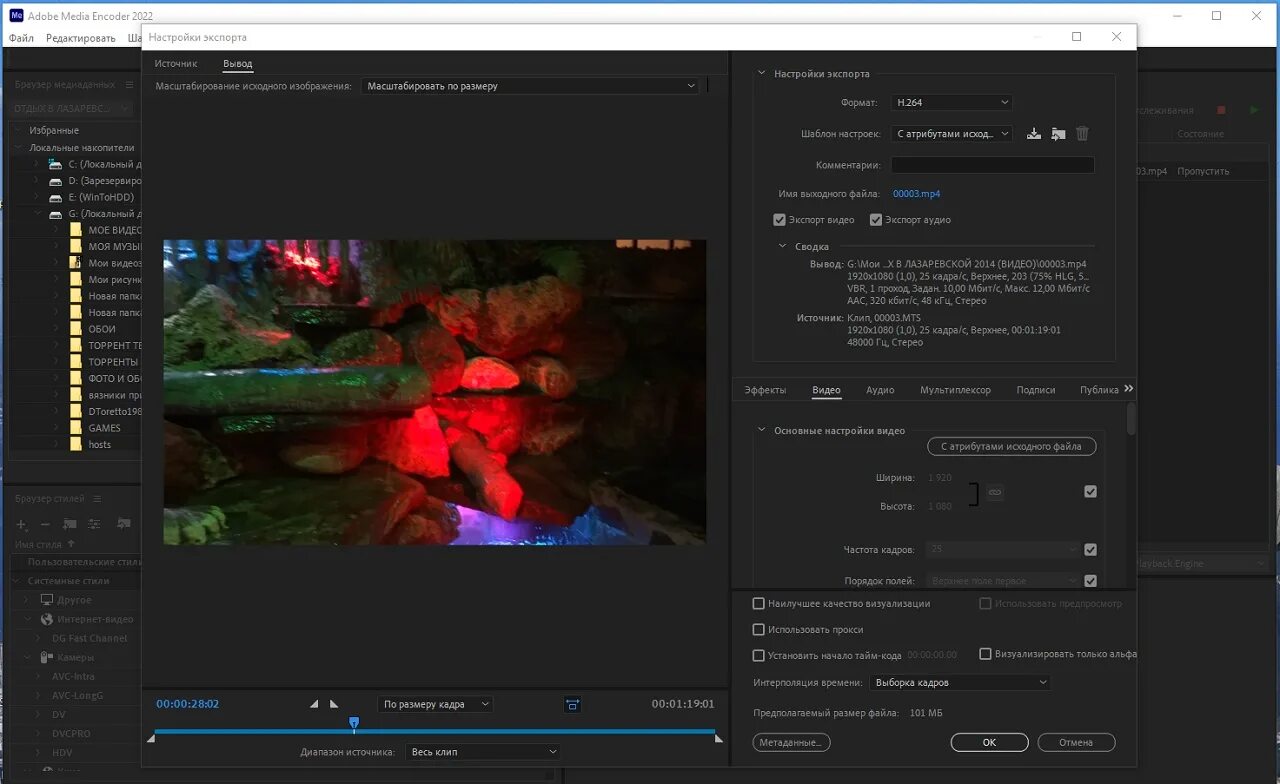Click the set in point marker icon
The width and height of the screenshot is (1280, 784).
pyautogui.click(x=314, y=704)
